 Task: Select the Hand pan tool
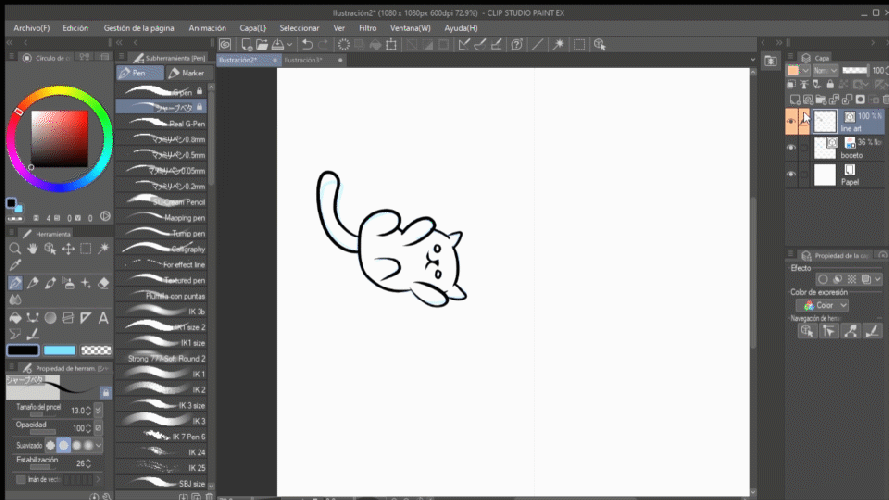33,249
